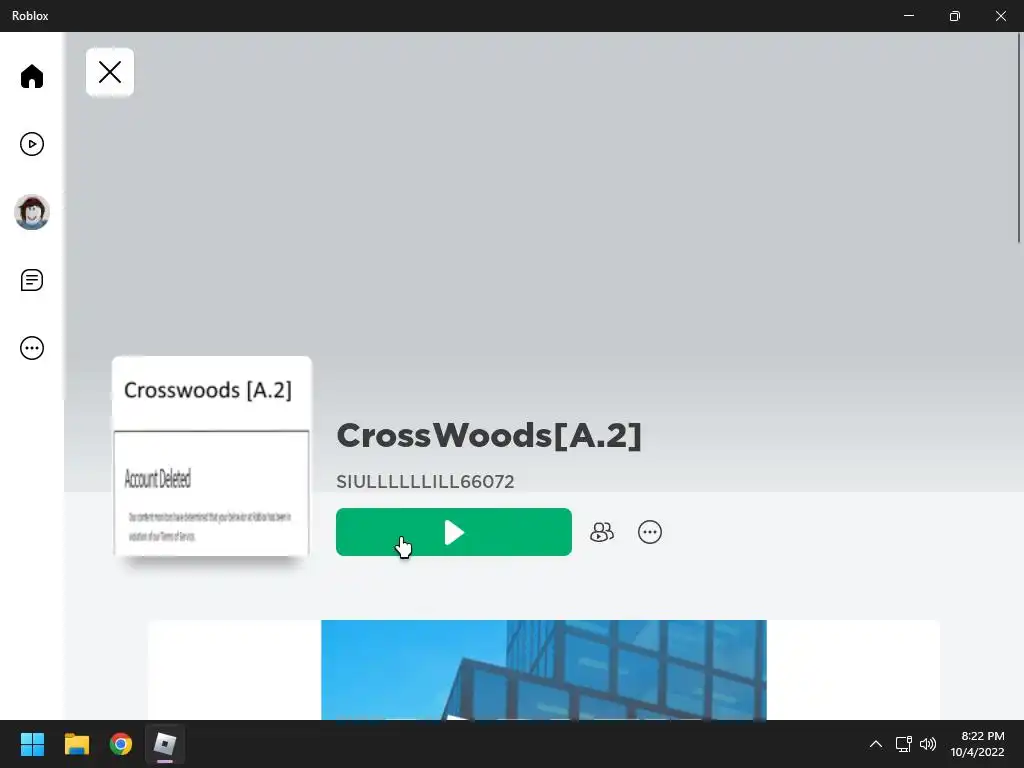Open the volume control in the tray
Screen dimensions: 1024x768
pyautogui.click(x=927, y=744)
